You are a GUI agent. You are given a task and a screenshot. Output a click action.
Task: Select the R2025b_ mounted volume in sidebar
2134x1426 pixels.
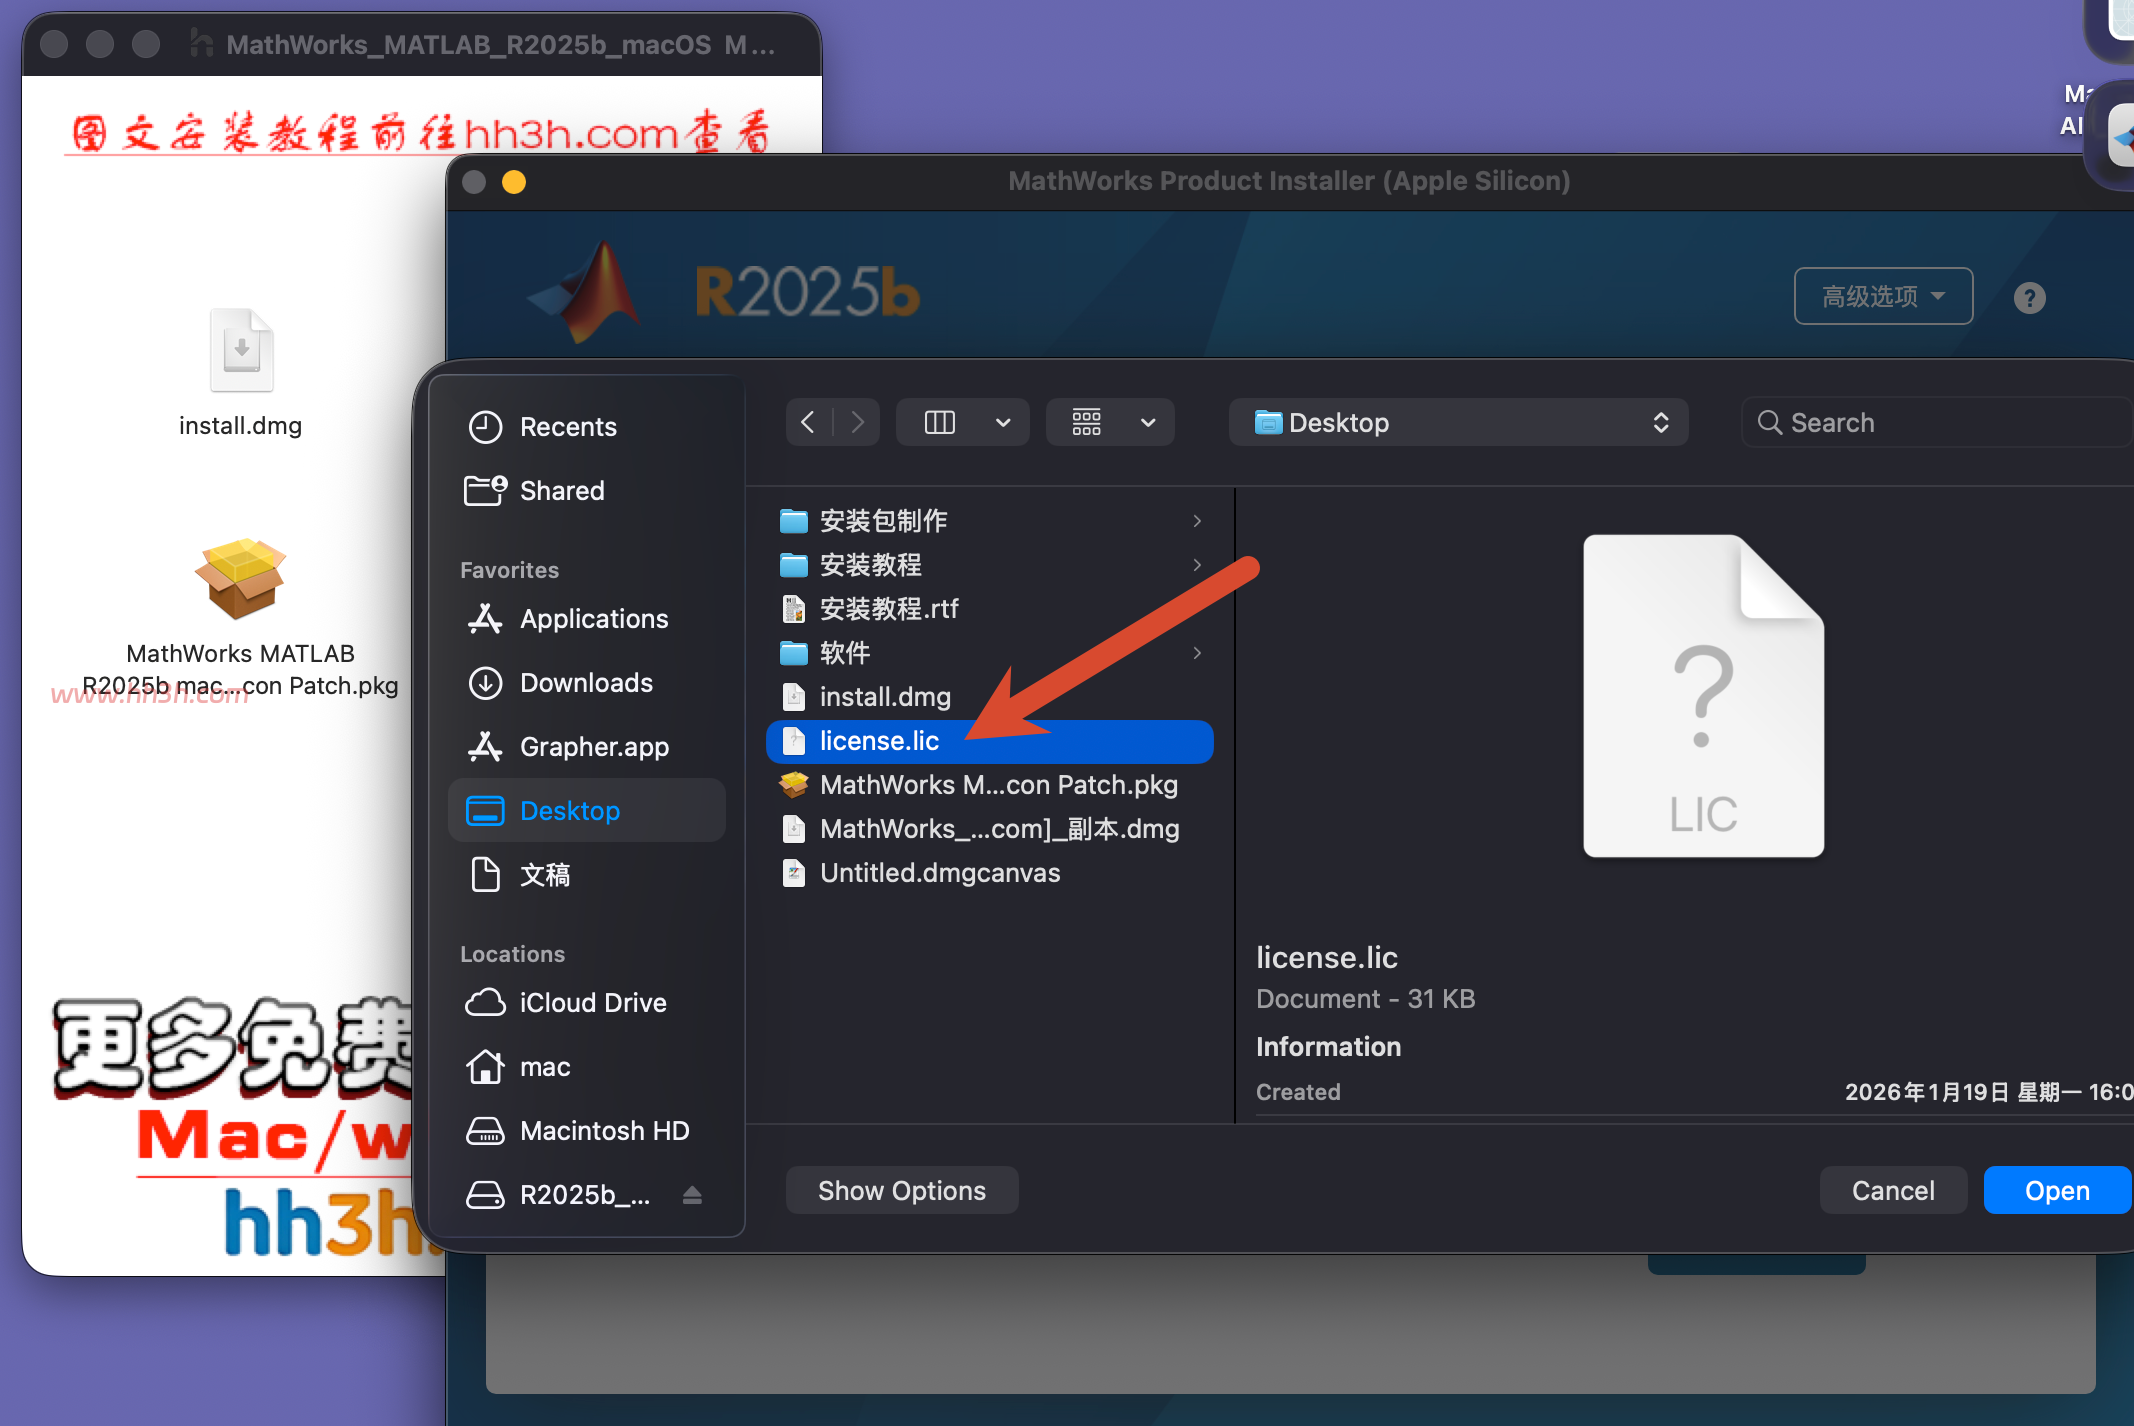[560, 1195]
